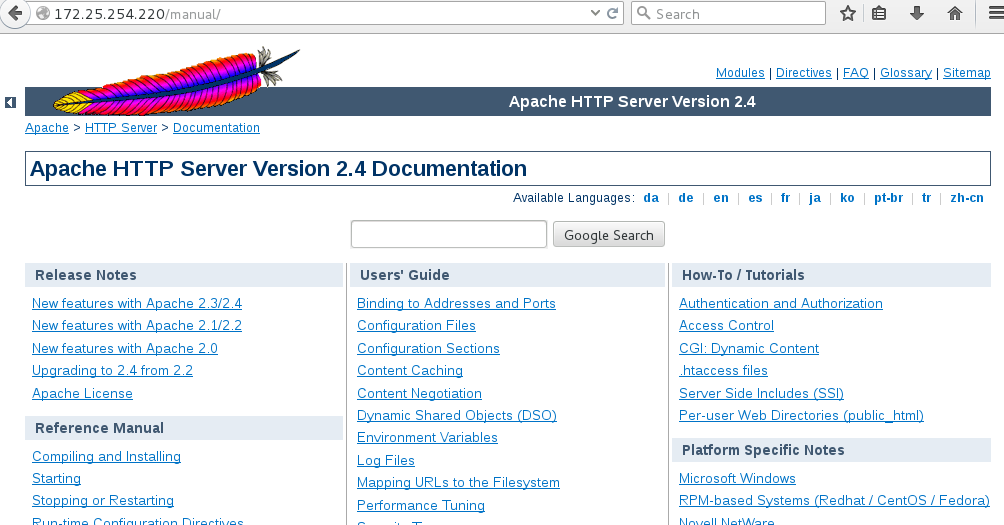The width and height of the screenshot is (1004, 525).
Task: Open Authentication and Authorization link
Action: click(x=781, y=303)
